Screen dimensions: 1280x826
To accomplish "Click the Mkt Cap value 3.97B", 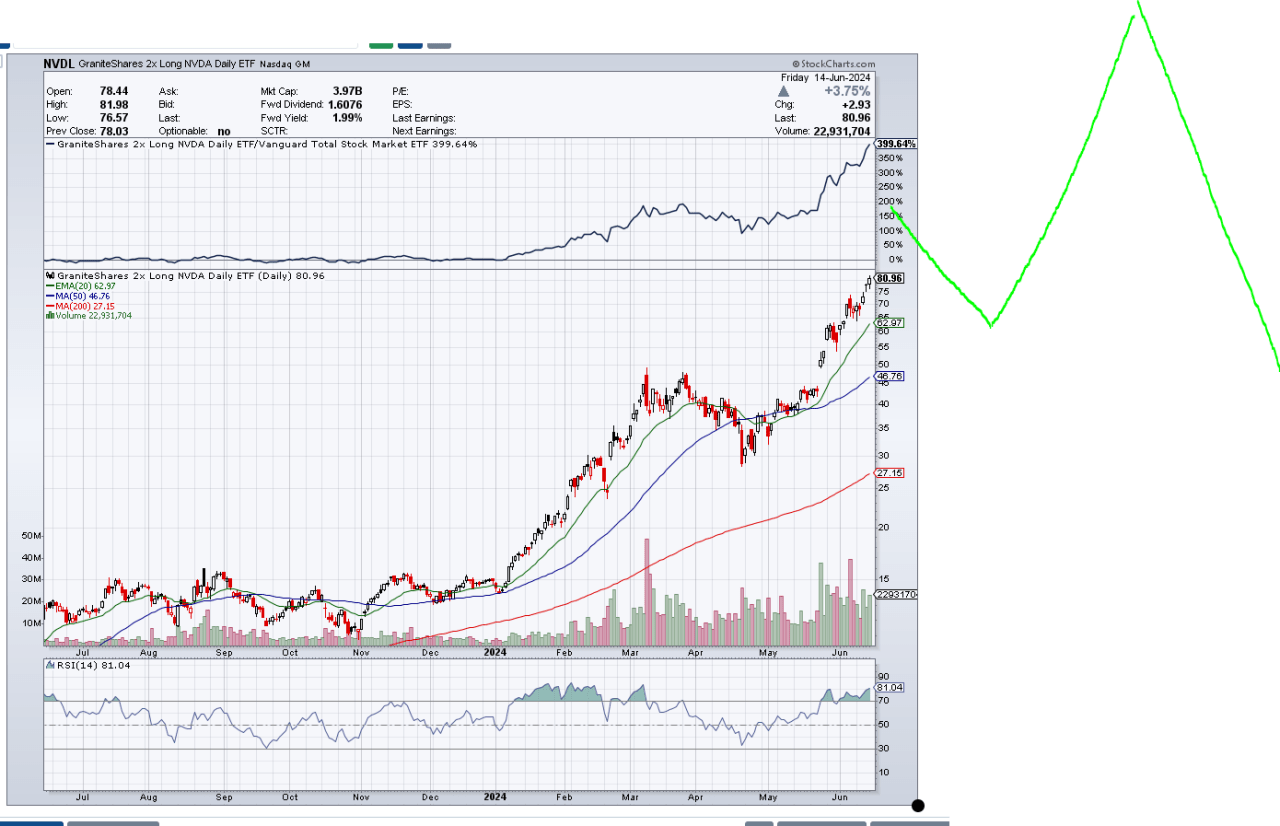I will coord(347,91).
